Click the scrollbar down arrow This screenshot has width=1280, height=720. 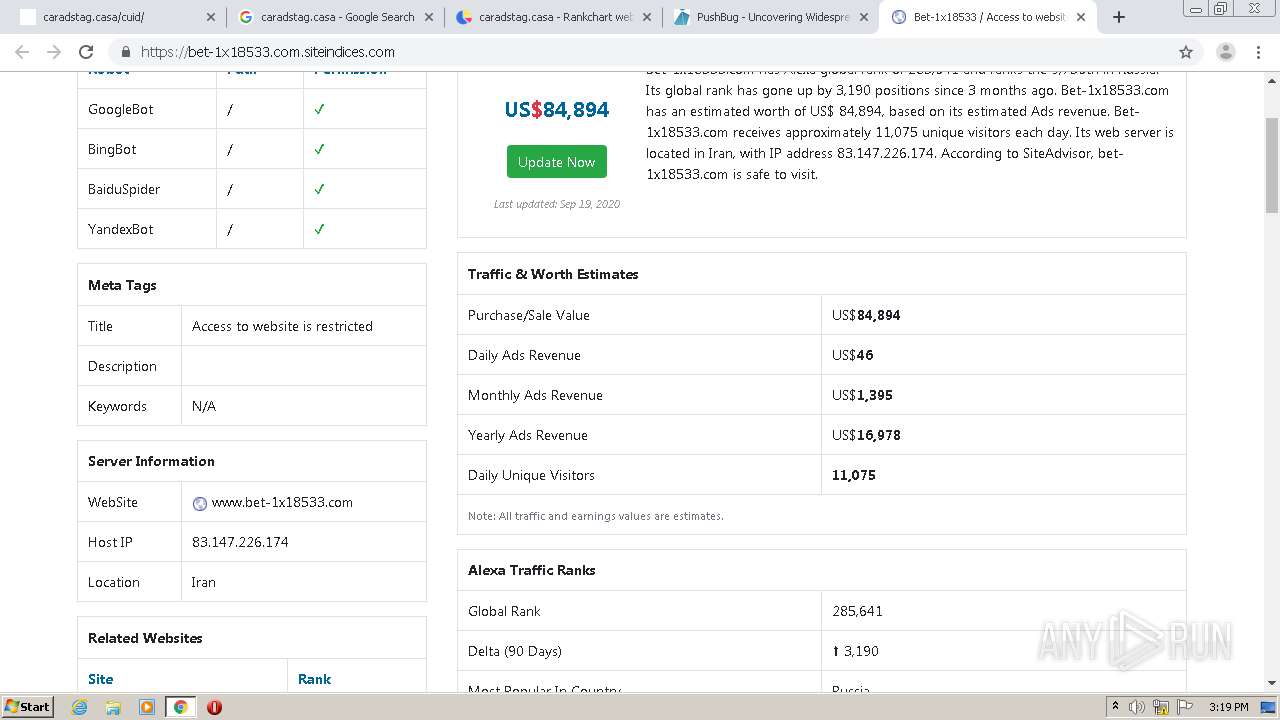pyautogui.click(x=1272, y=683)
